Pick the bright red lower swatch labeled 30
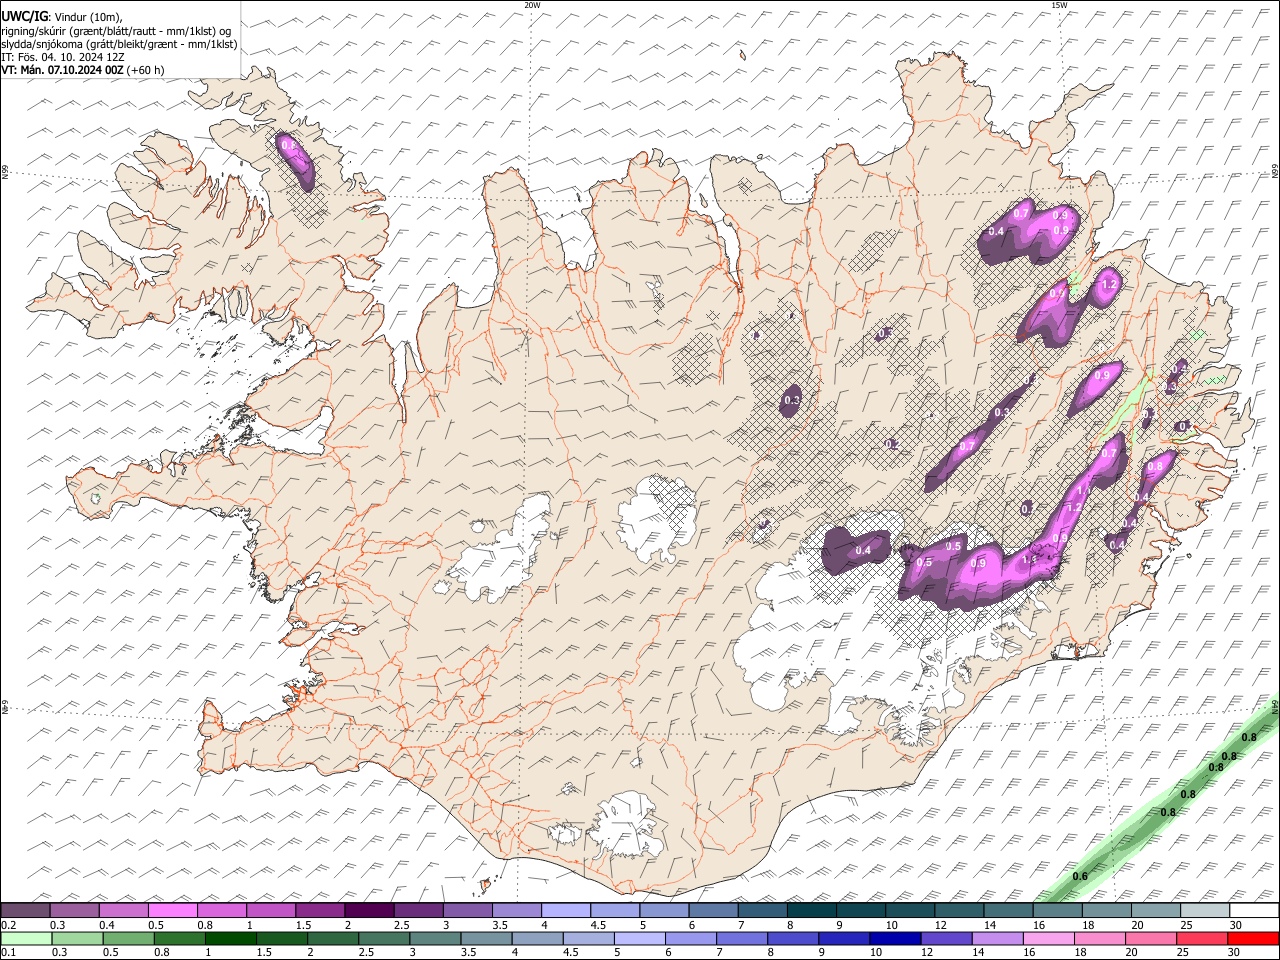The height and width of the screenshot is (960, 1280). [1254, 938]
